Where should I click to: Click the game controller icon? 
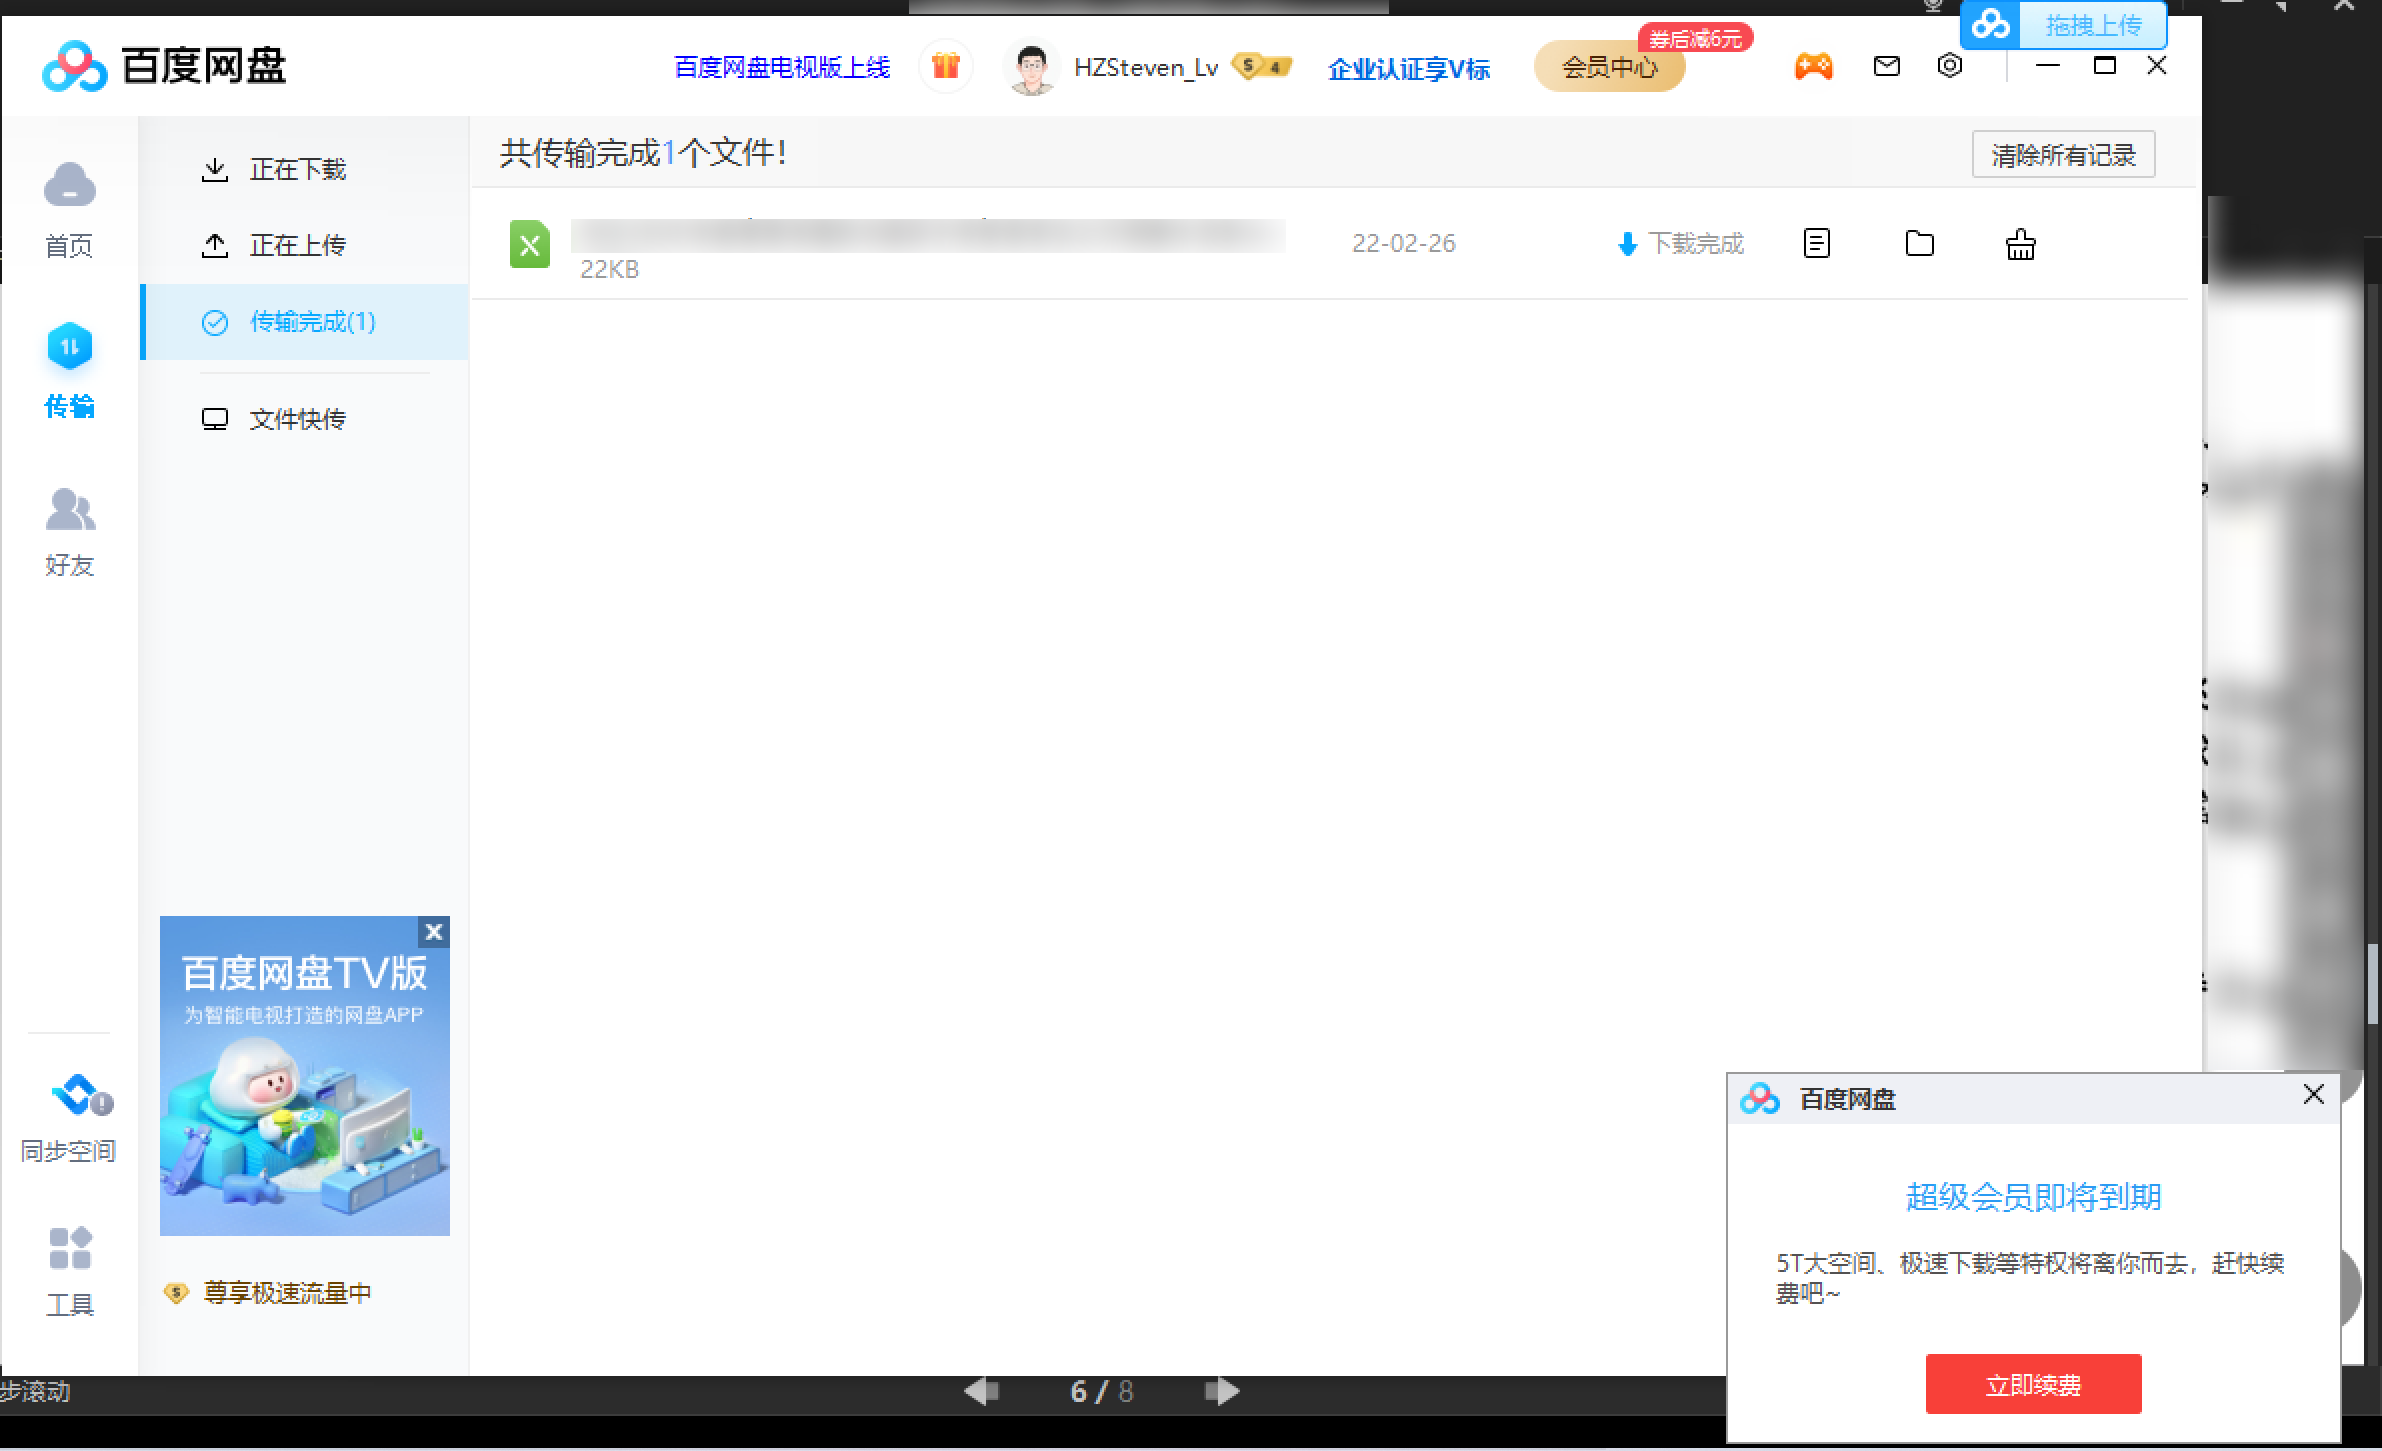coord(1813,67)
